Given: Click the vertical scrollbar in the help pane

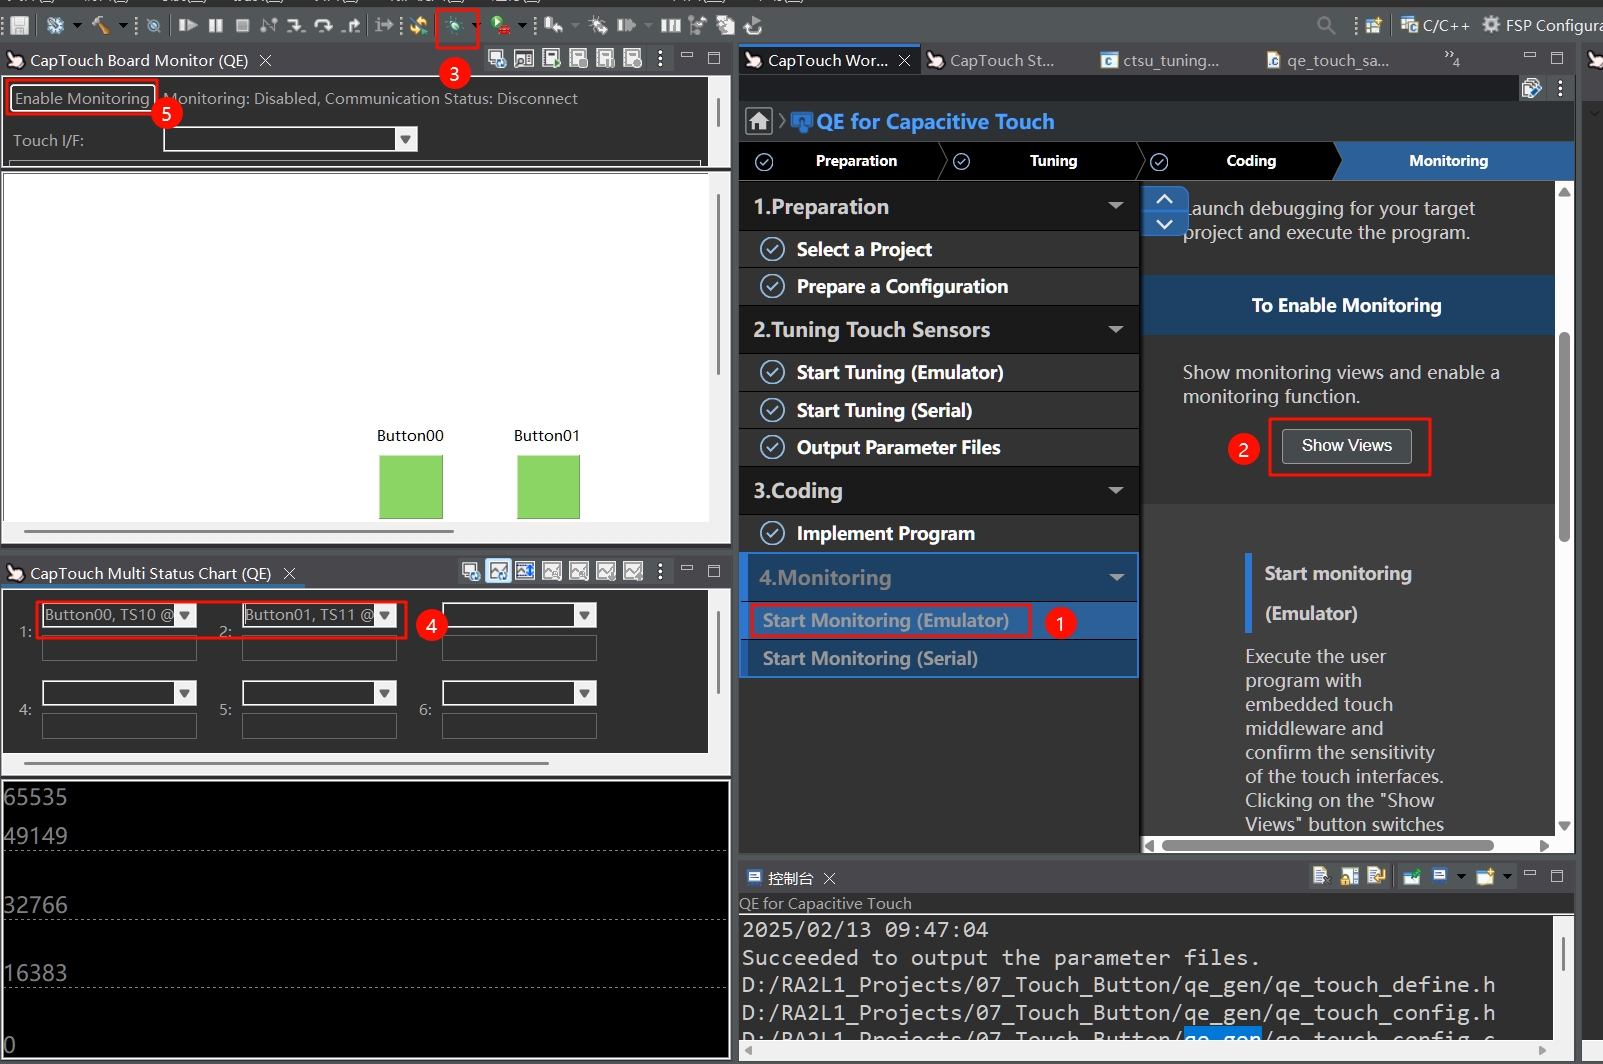Looking at the screenshot, I should click(1564, 437).
